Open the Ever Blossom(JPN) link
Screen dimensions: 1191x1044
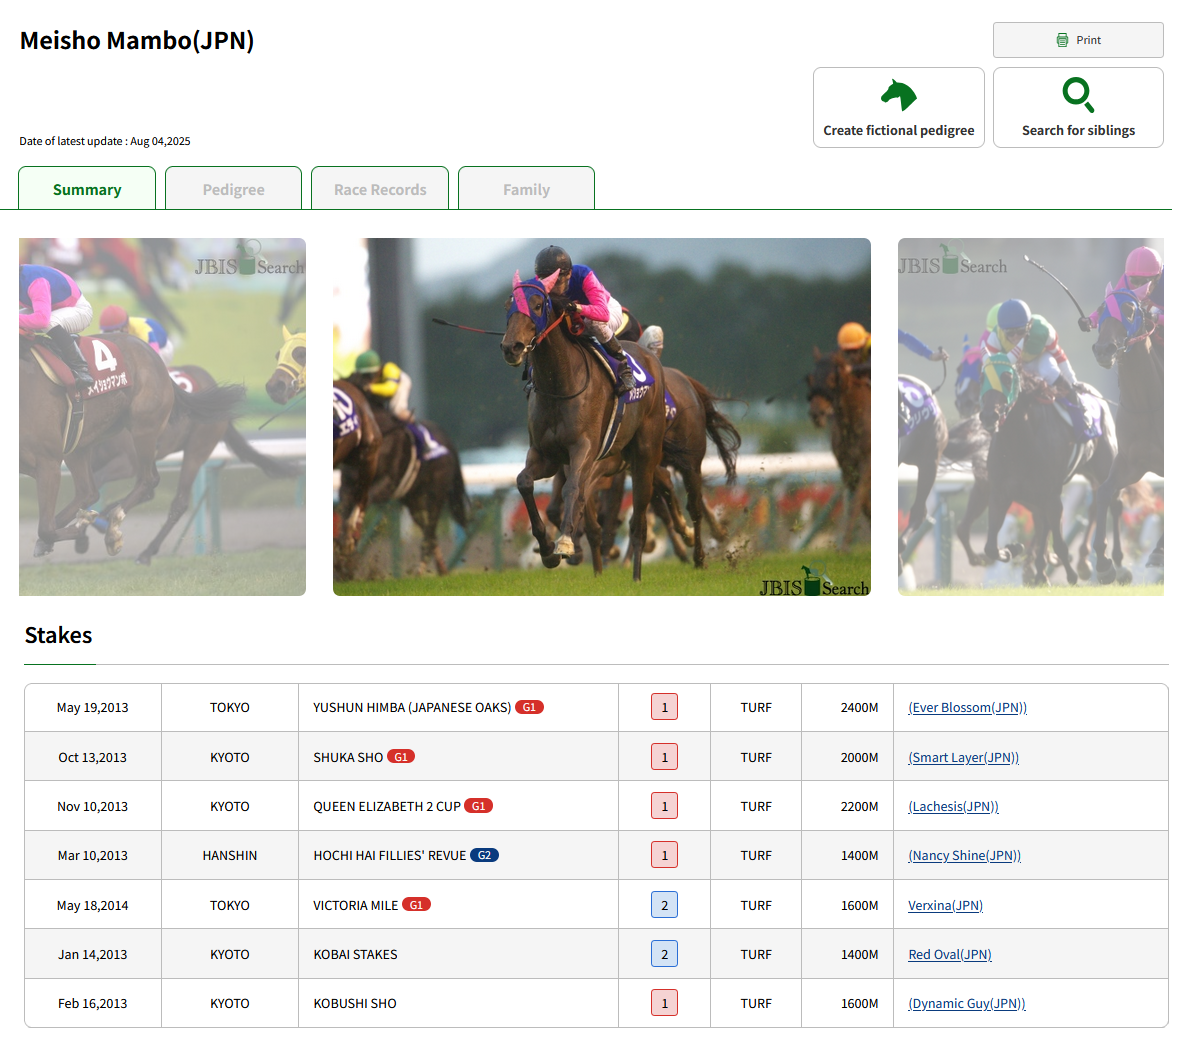point(968,707)
